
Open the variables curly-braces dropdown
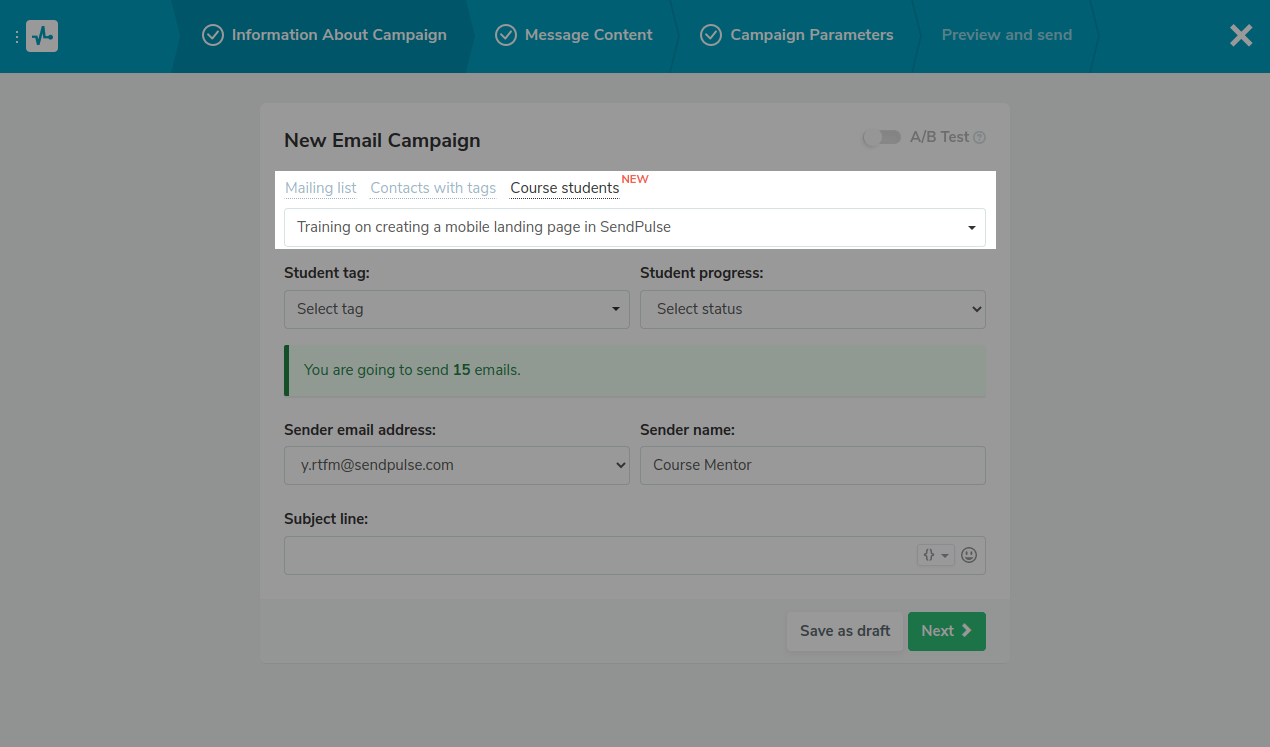click(935, 555)
